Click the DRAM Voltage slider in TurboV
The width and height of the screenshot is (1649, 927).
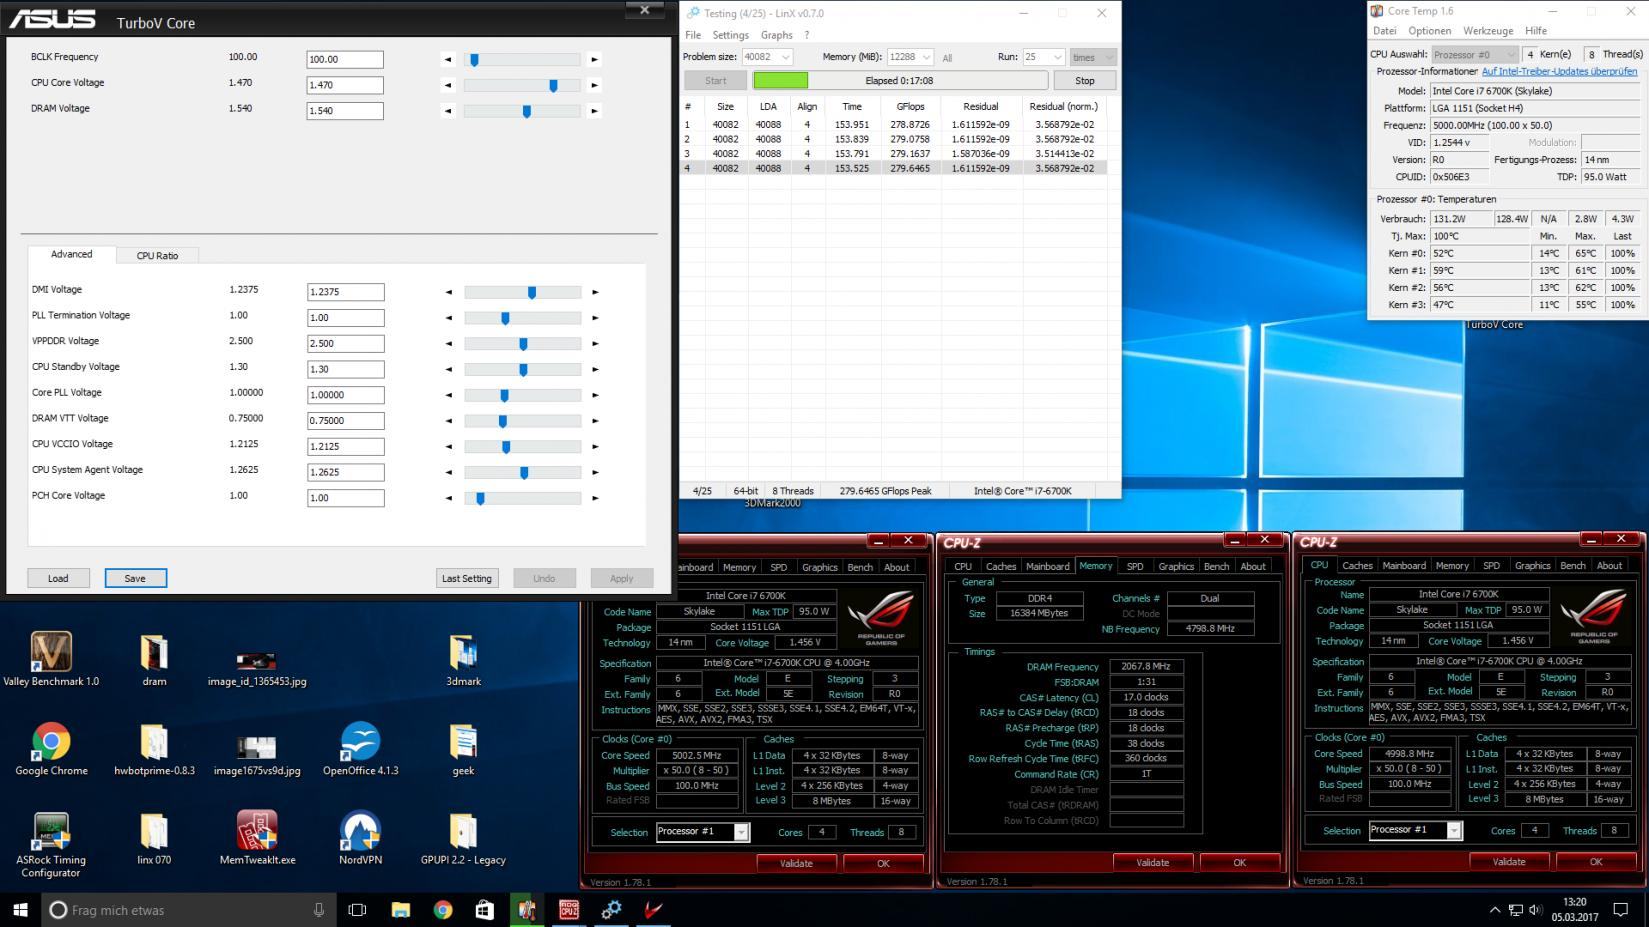click(x=521, y=111)
